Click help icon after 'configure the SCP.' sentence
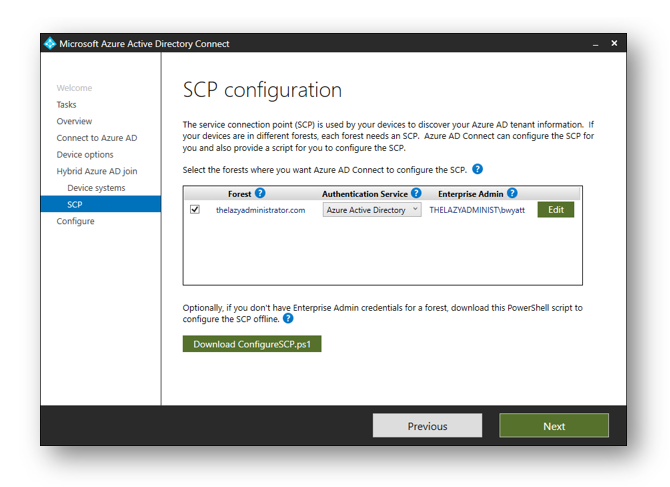Image resolution: width=670 pixels, height=487 pixels. (x=477, y=169)
